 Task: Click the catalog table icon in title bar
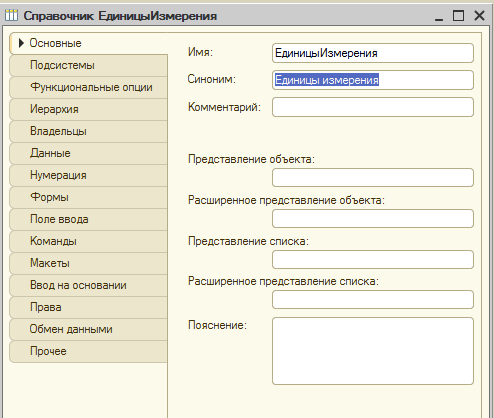pyautogui.click(x=11, y=15)
